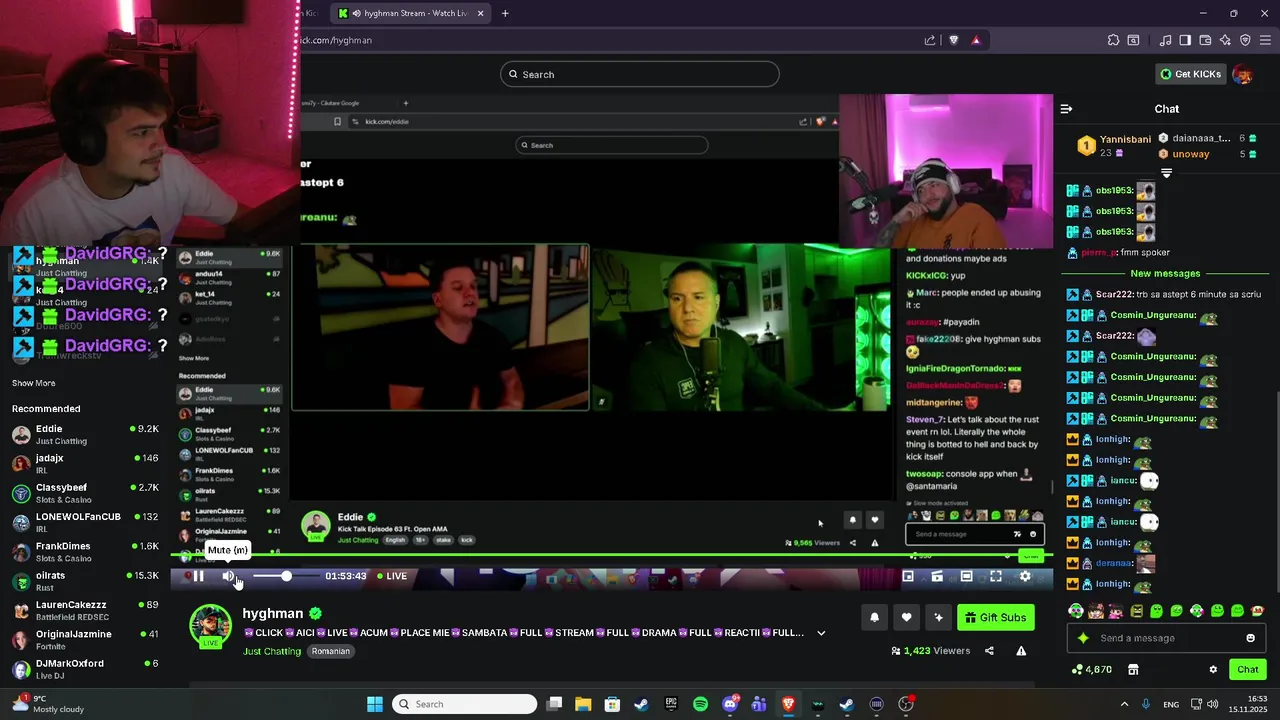1280x720 pixels.
Task: Open the Just Chatting category link
Action: (x=272, y=651)
